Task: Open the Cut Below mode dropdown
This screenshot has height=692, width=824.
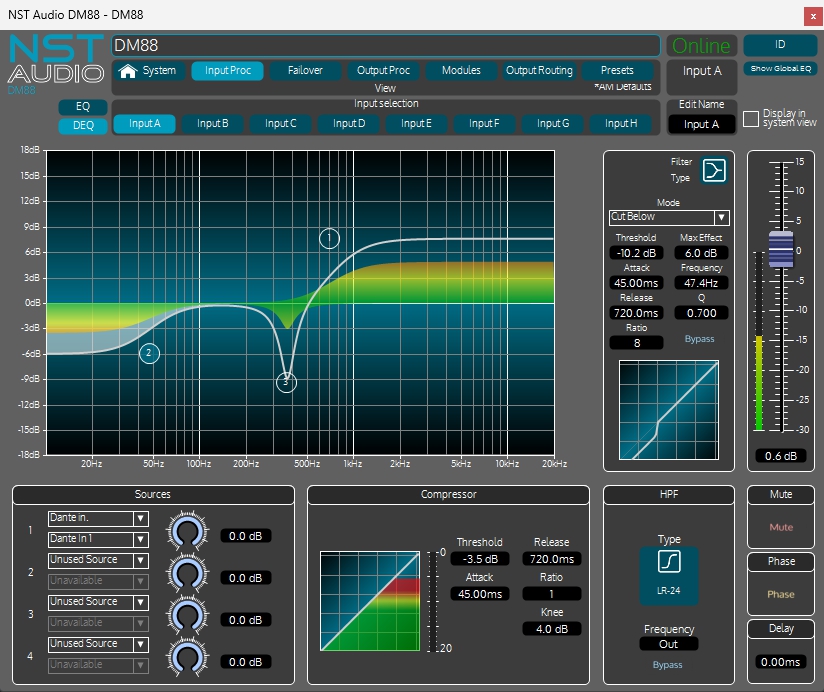Action: [x=722, y=217]
